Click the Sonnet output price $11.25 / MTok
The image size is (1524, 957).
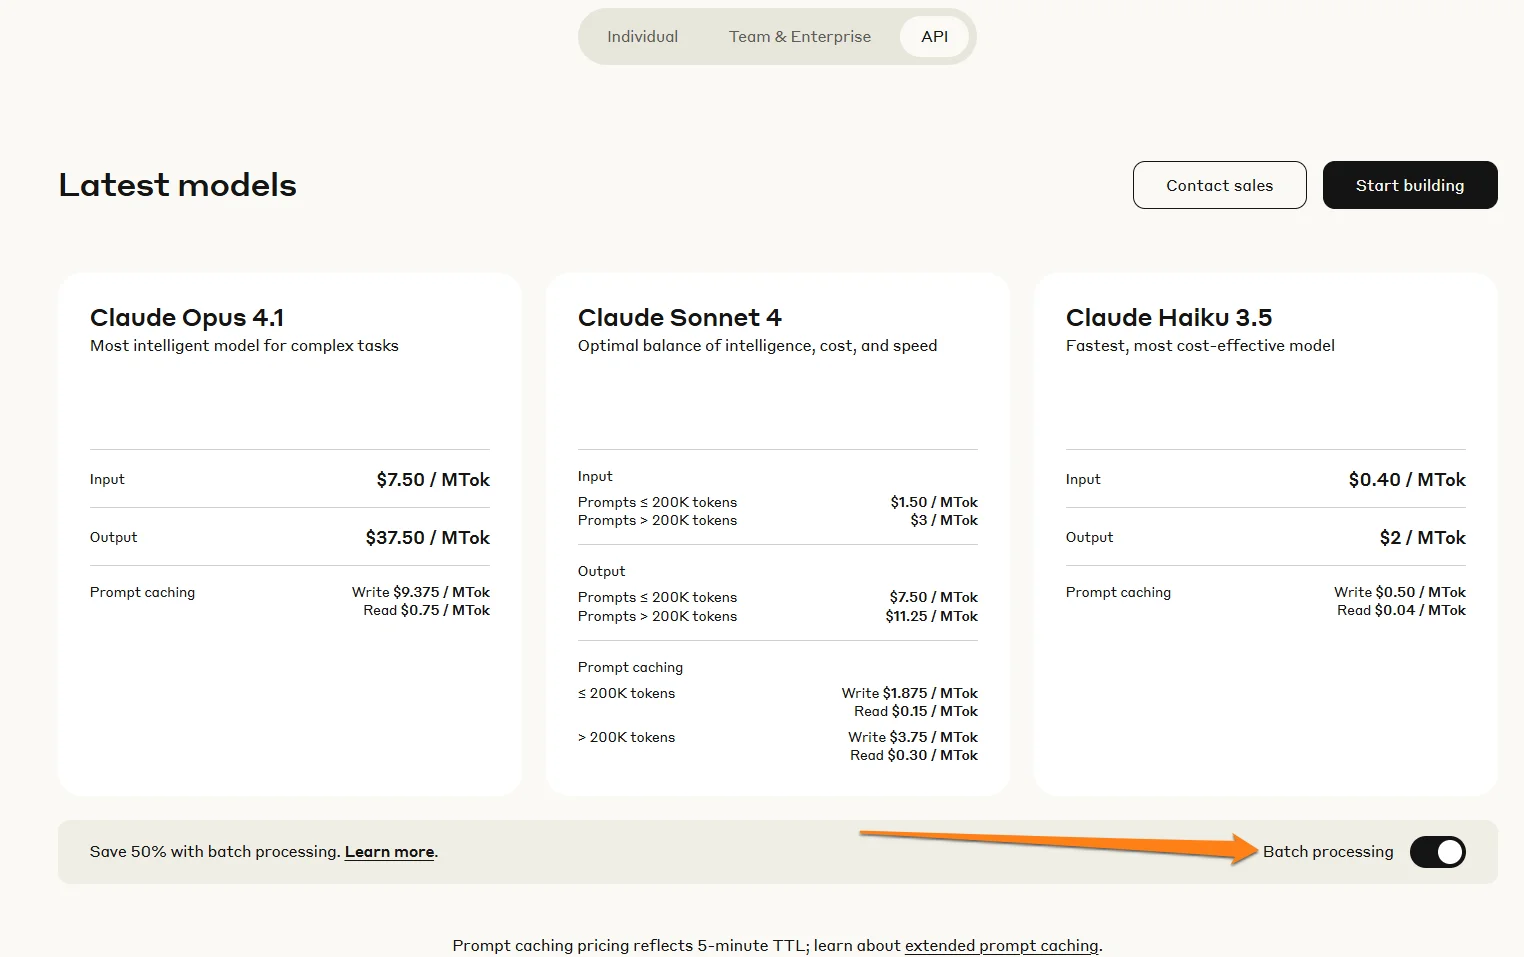pos(932,616)
